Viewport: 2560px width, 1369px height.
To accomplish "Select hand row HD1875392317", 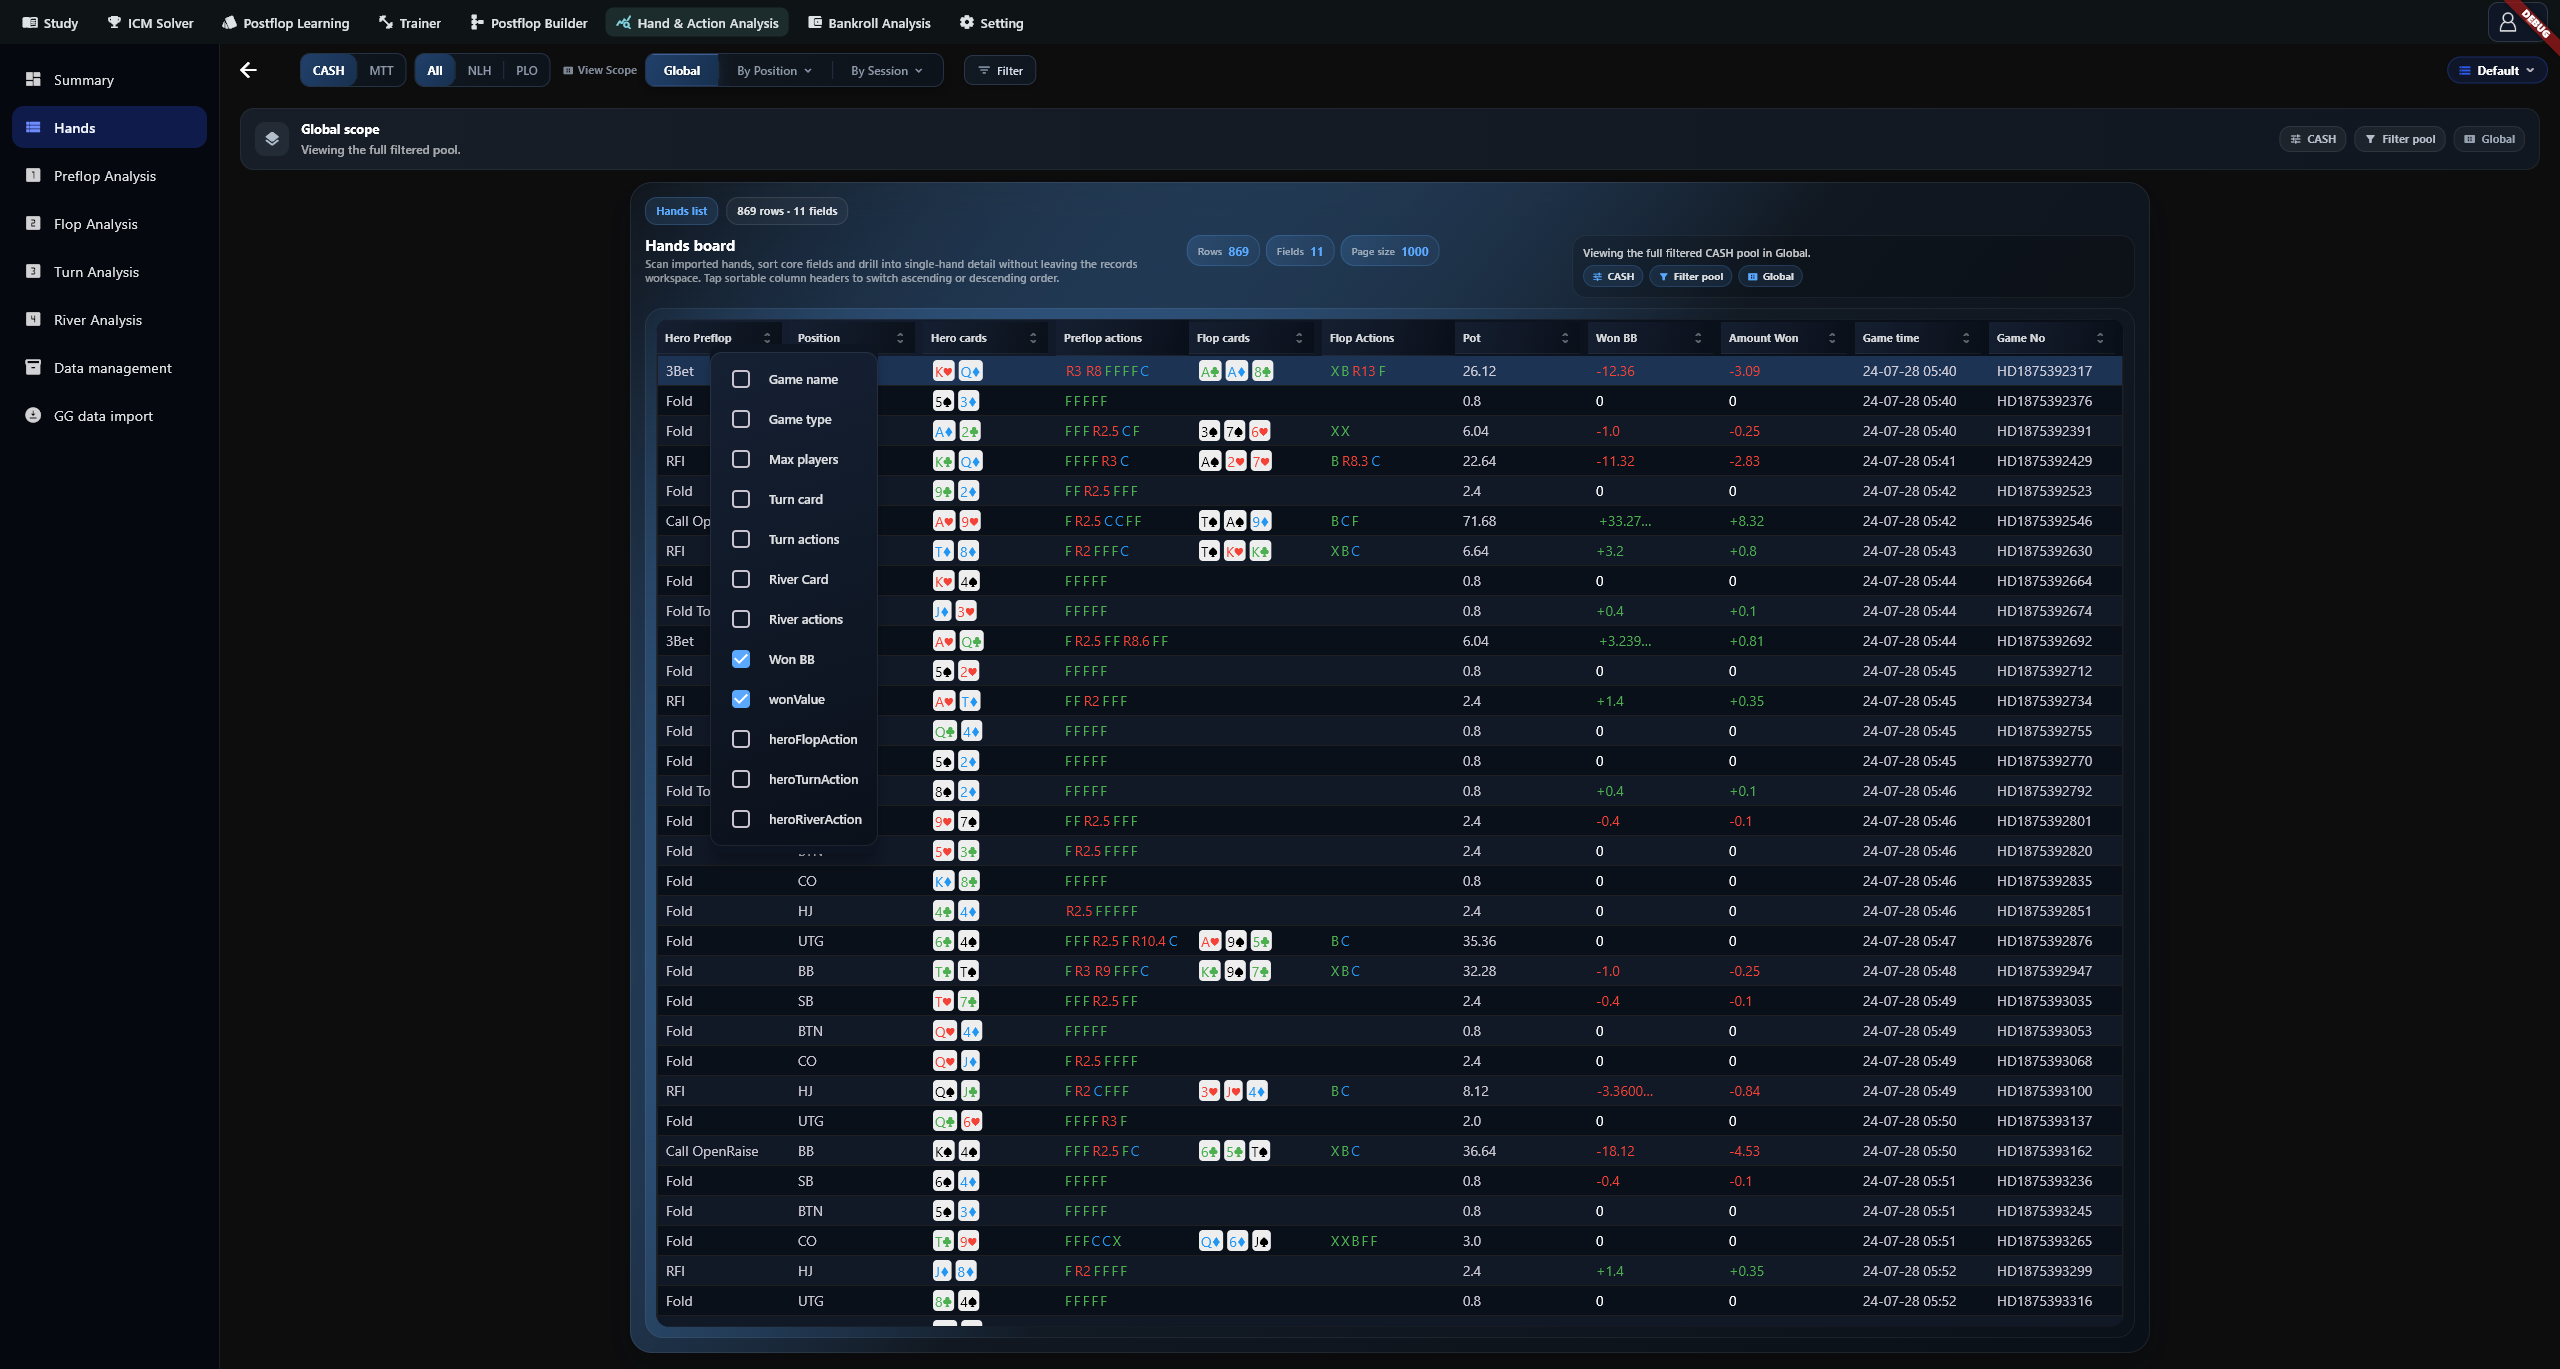I will click(1389, 371).
